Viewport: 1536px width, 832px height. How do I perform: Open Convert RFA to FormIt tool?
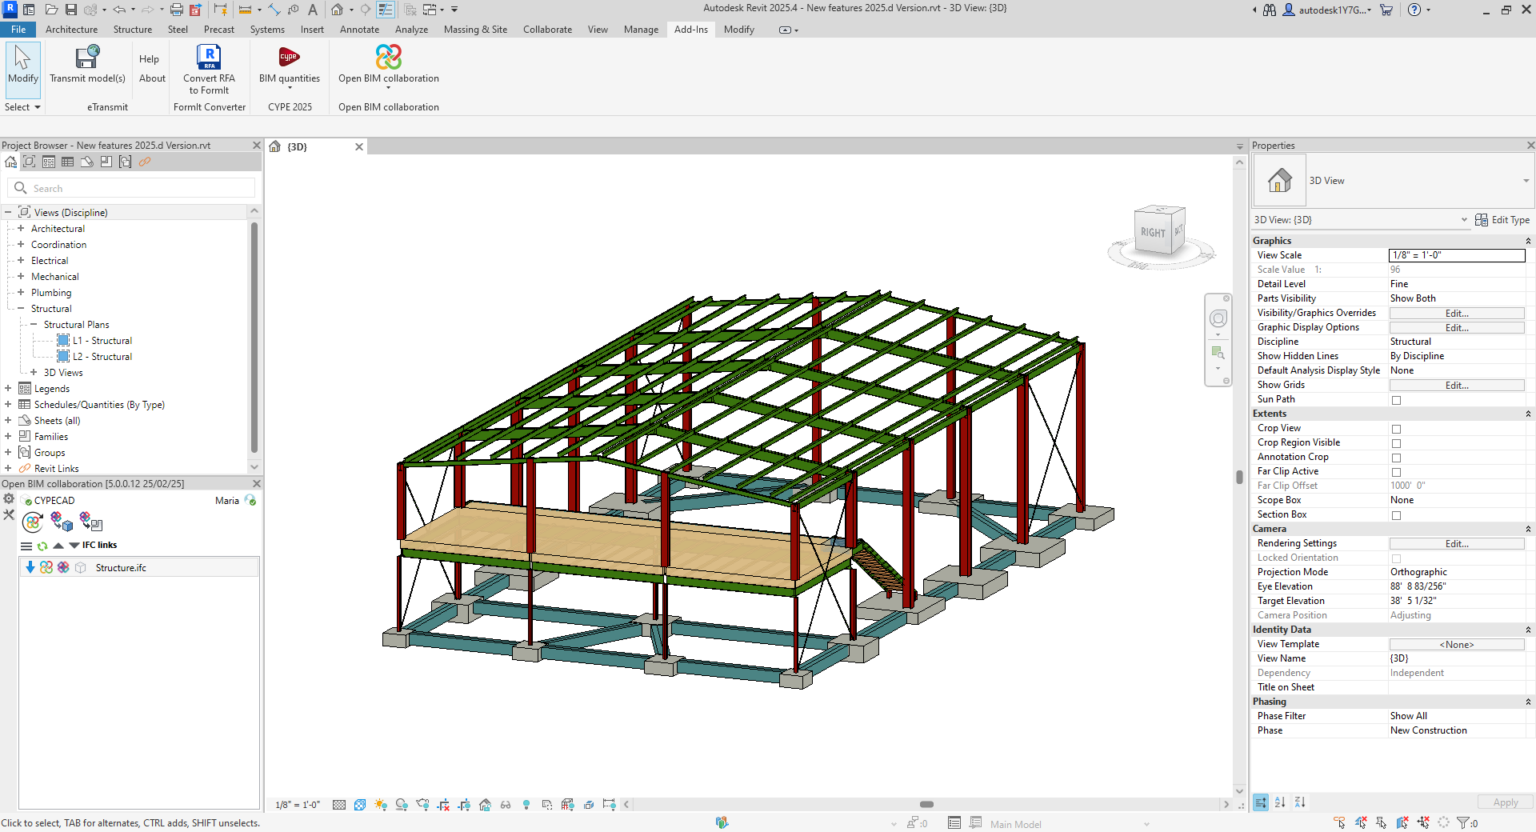click(x=209, y=58)
